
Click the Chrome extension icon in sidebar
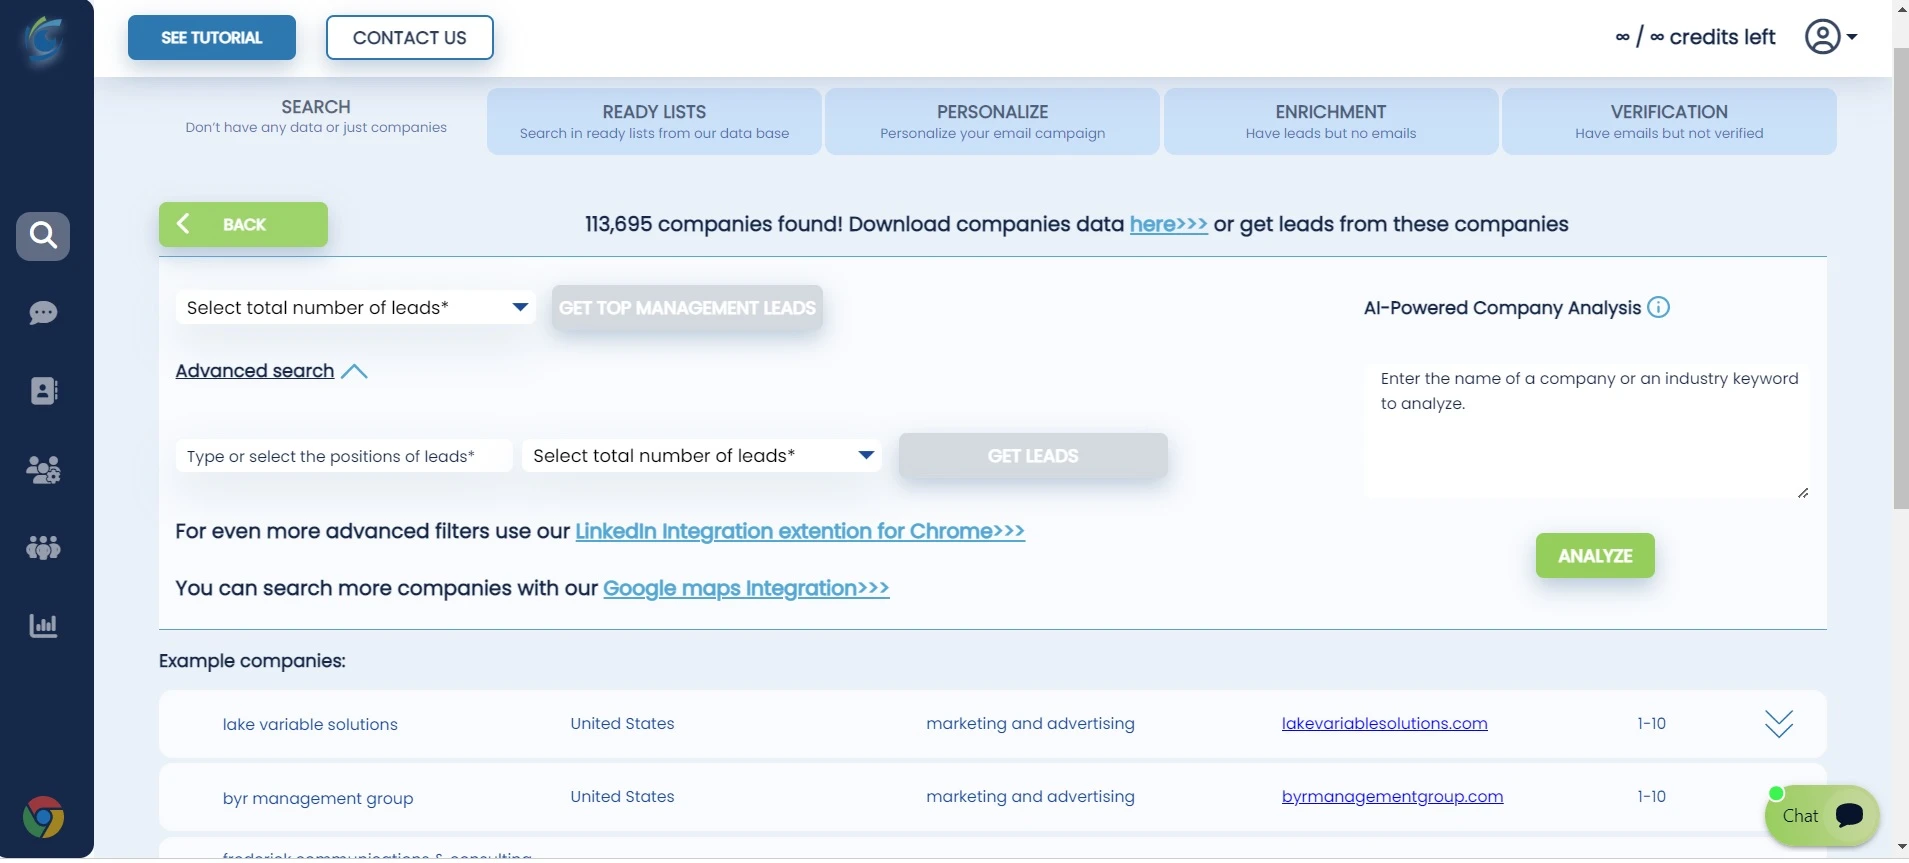43,817
